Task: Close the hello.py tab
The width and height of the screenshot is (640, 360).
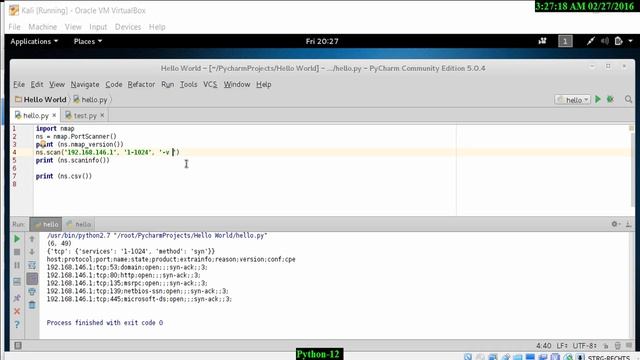Action: pos(54,116)
